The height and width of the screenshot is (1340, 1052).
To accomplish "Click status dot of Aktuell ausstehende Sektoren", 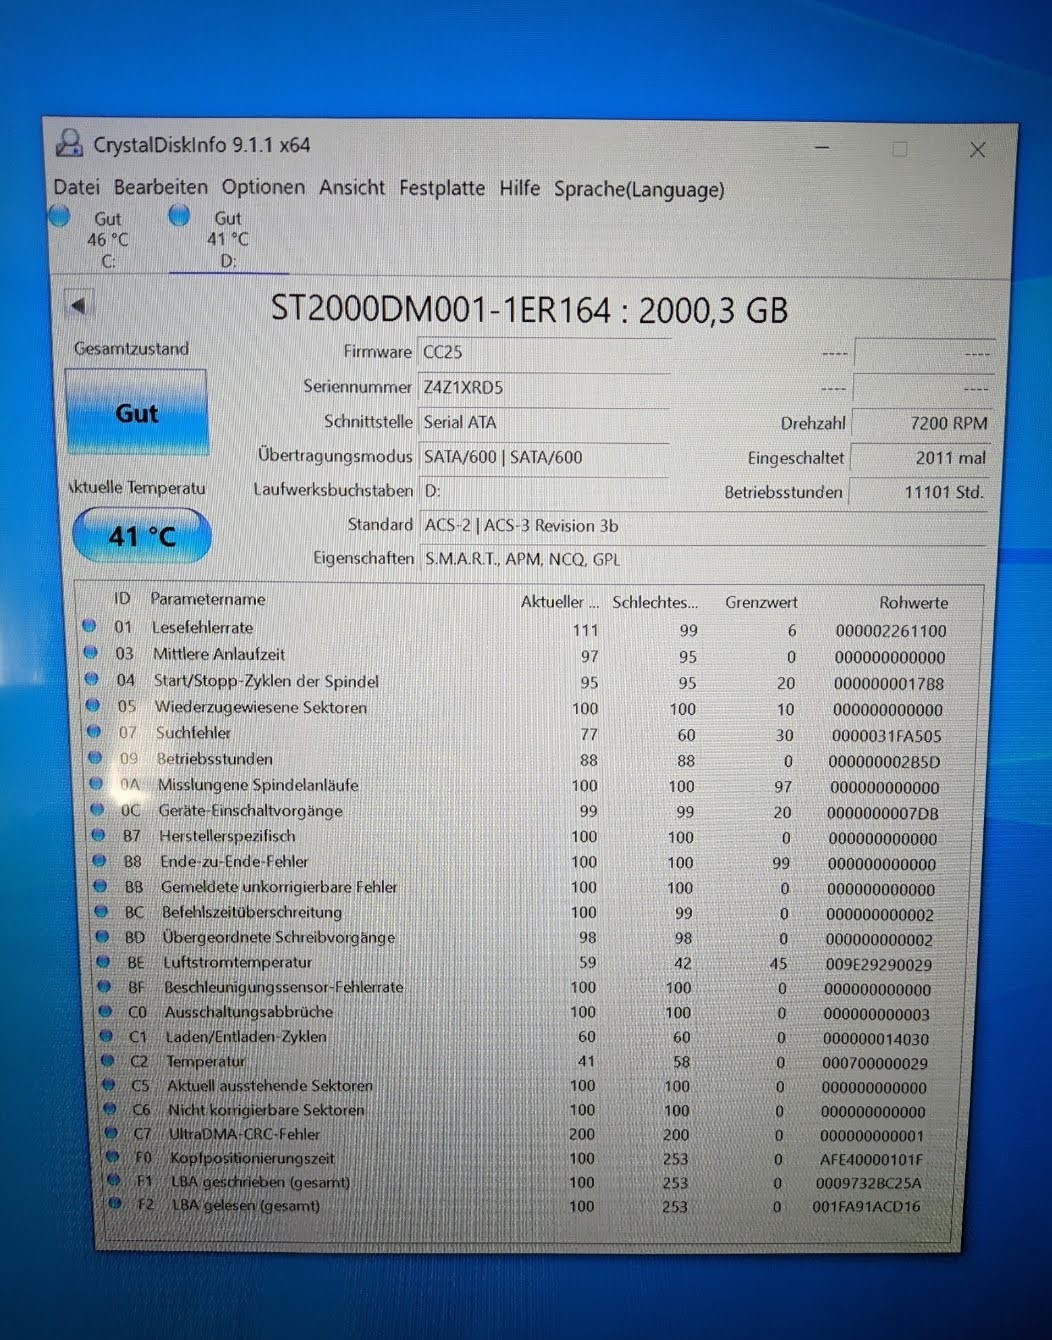I will 108,1084.
